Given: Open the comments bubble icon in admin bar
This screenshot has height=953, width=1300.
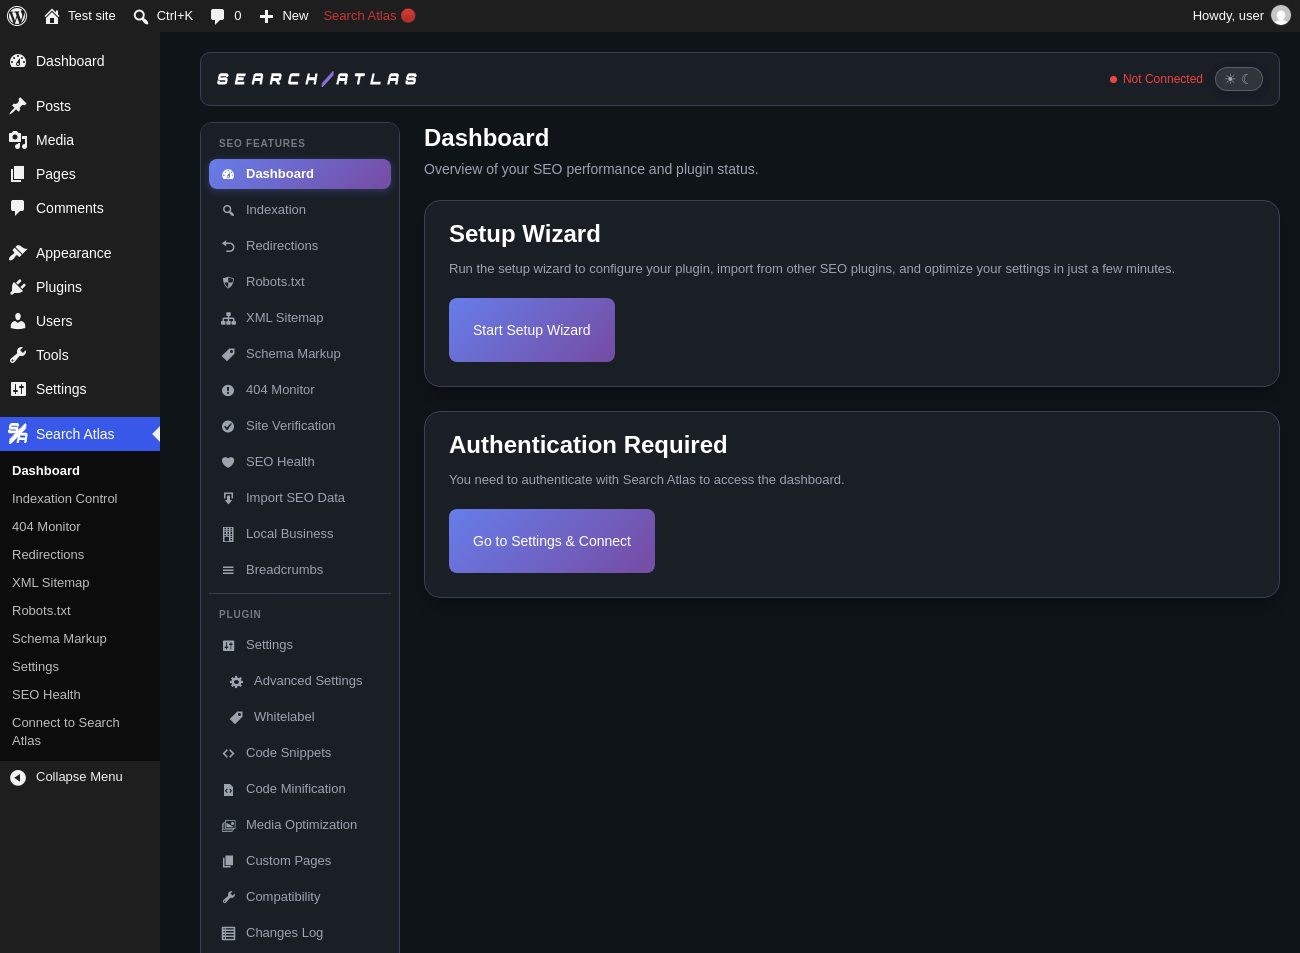Looking at the screenshot, I should (217, 16).
